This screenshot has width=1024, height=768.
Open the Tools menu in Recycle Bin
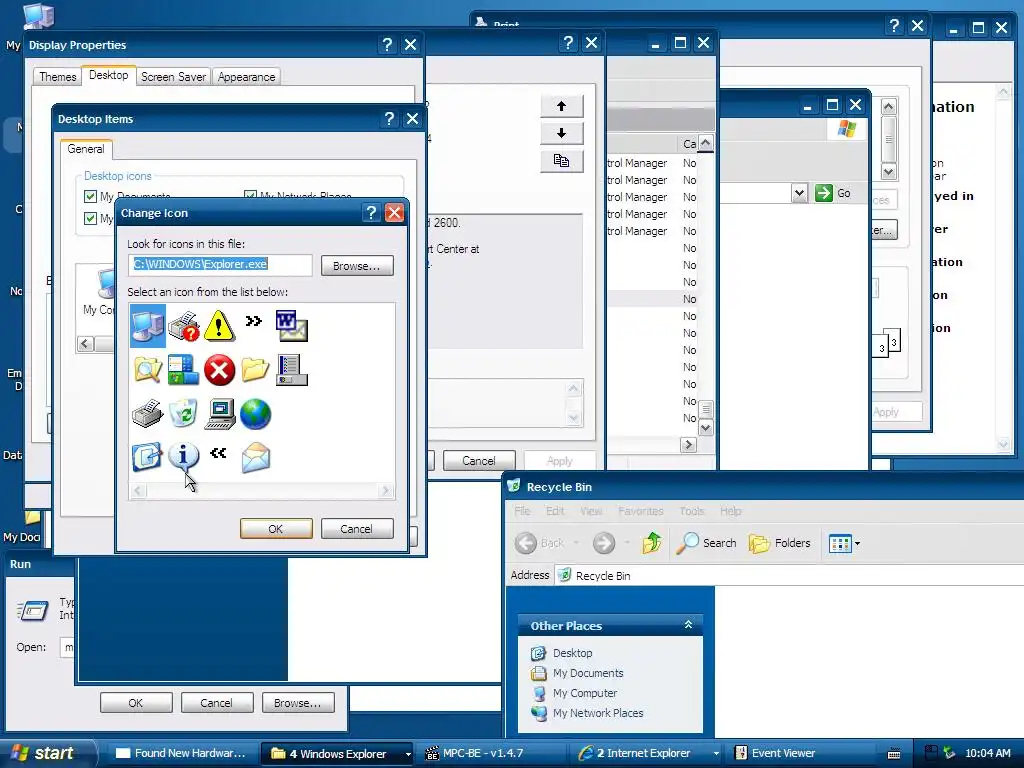point(692,511)
